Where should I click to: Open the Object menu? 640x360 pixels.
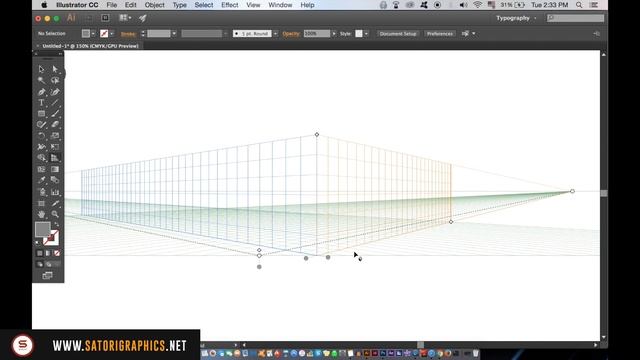[155, 5]
